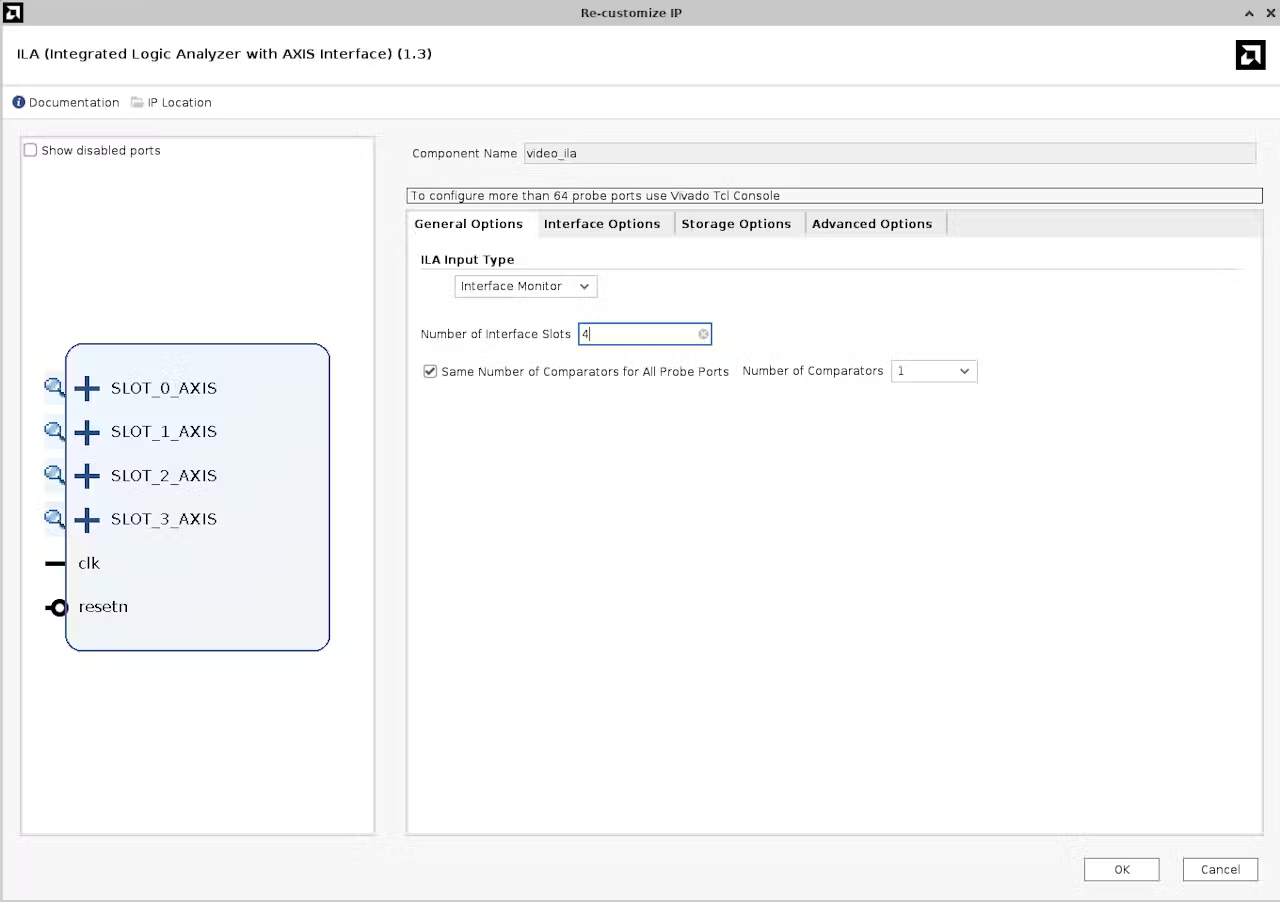
Task: Open the IP Location link
Action: 180,102
